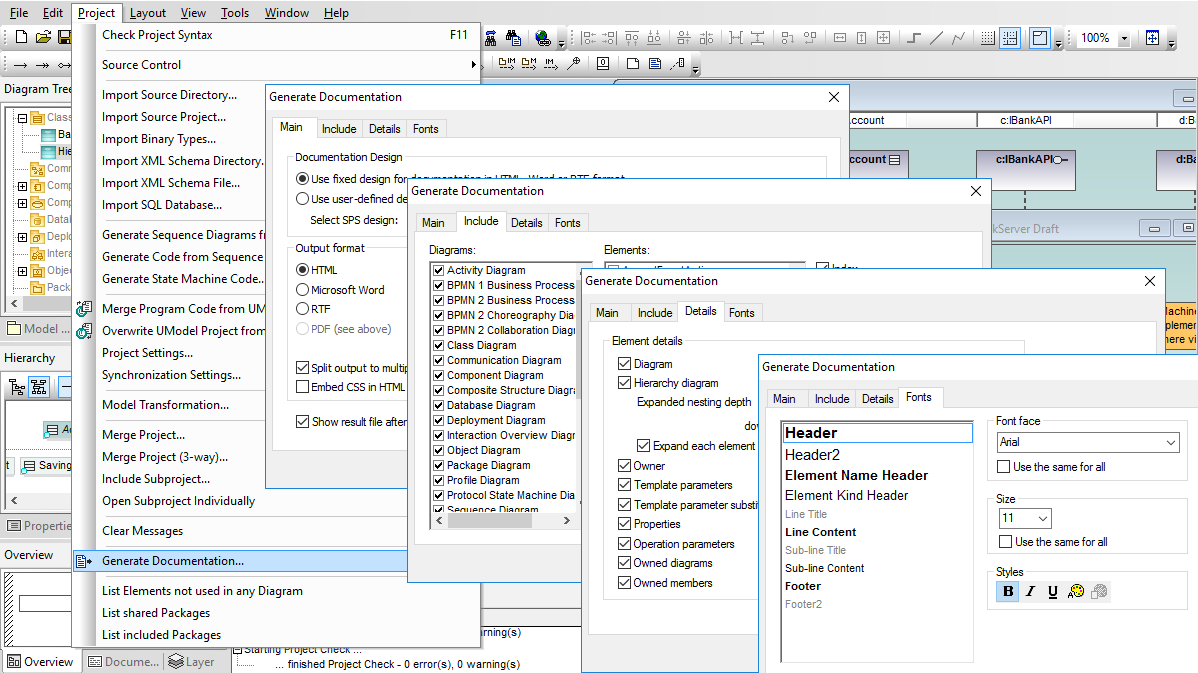Uncheck the Class Diagram checkbox
Image resolution: width=1198 pixels, height=673 pixels.
(x=439, y=345)
